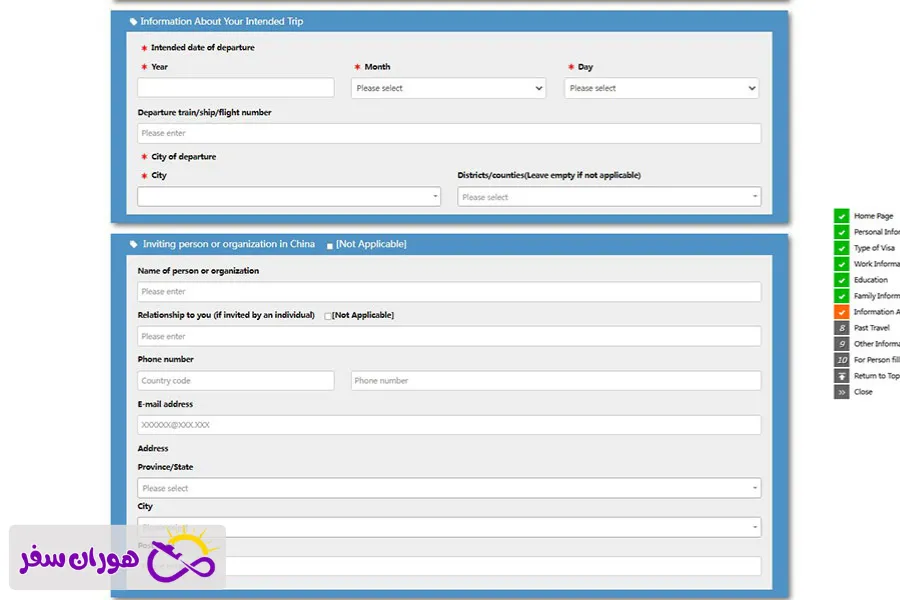Focus the E-mail address input field

(x=449, y=425)
